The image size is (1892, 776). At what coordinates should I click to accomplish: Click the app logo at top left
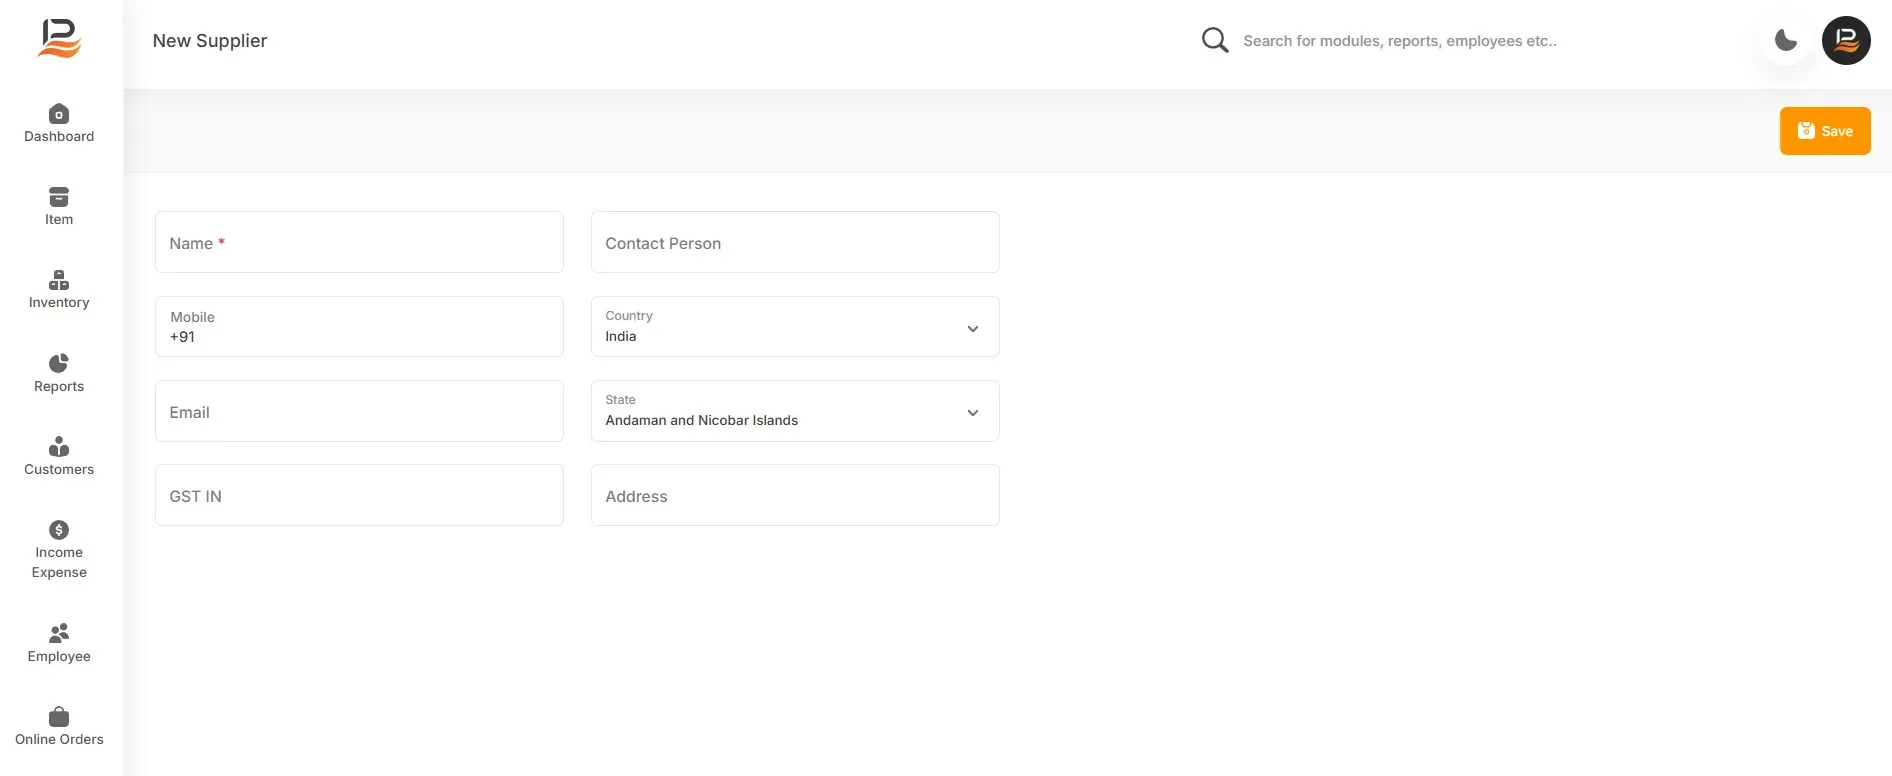click(59, 39)
